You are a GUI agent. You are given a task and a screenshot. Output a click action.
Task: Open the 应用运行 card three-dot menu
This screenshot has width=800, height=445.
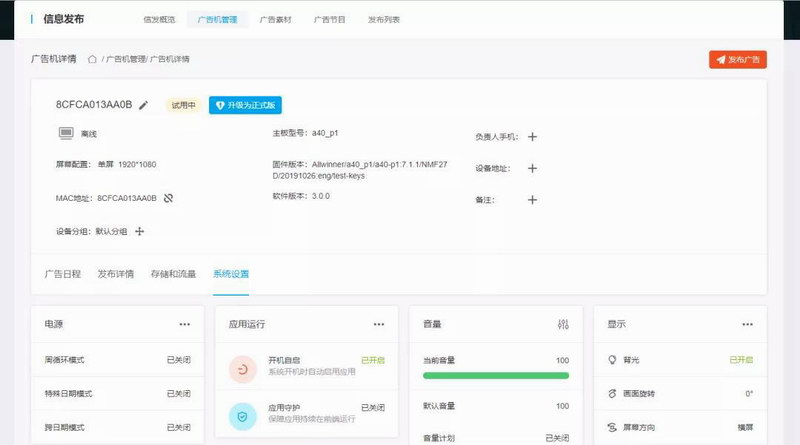click(x=378, y=324)
